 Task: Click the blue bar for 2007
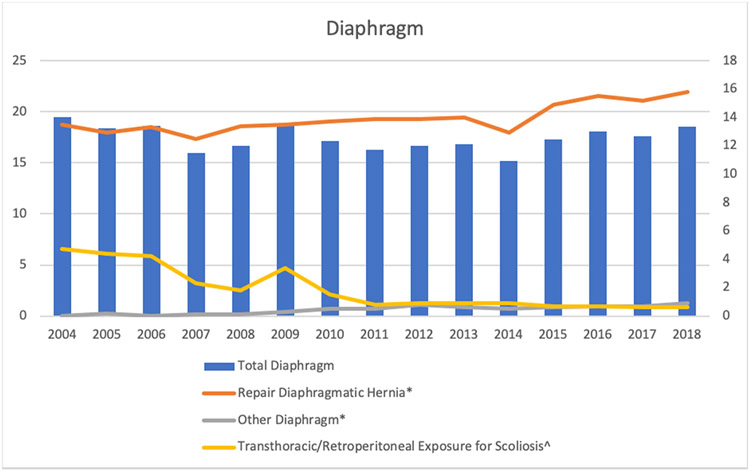[x=196, y=234]
